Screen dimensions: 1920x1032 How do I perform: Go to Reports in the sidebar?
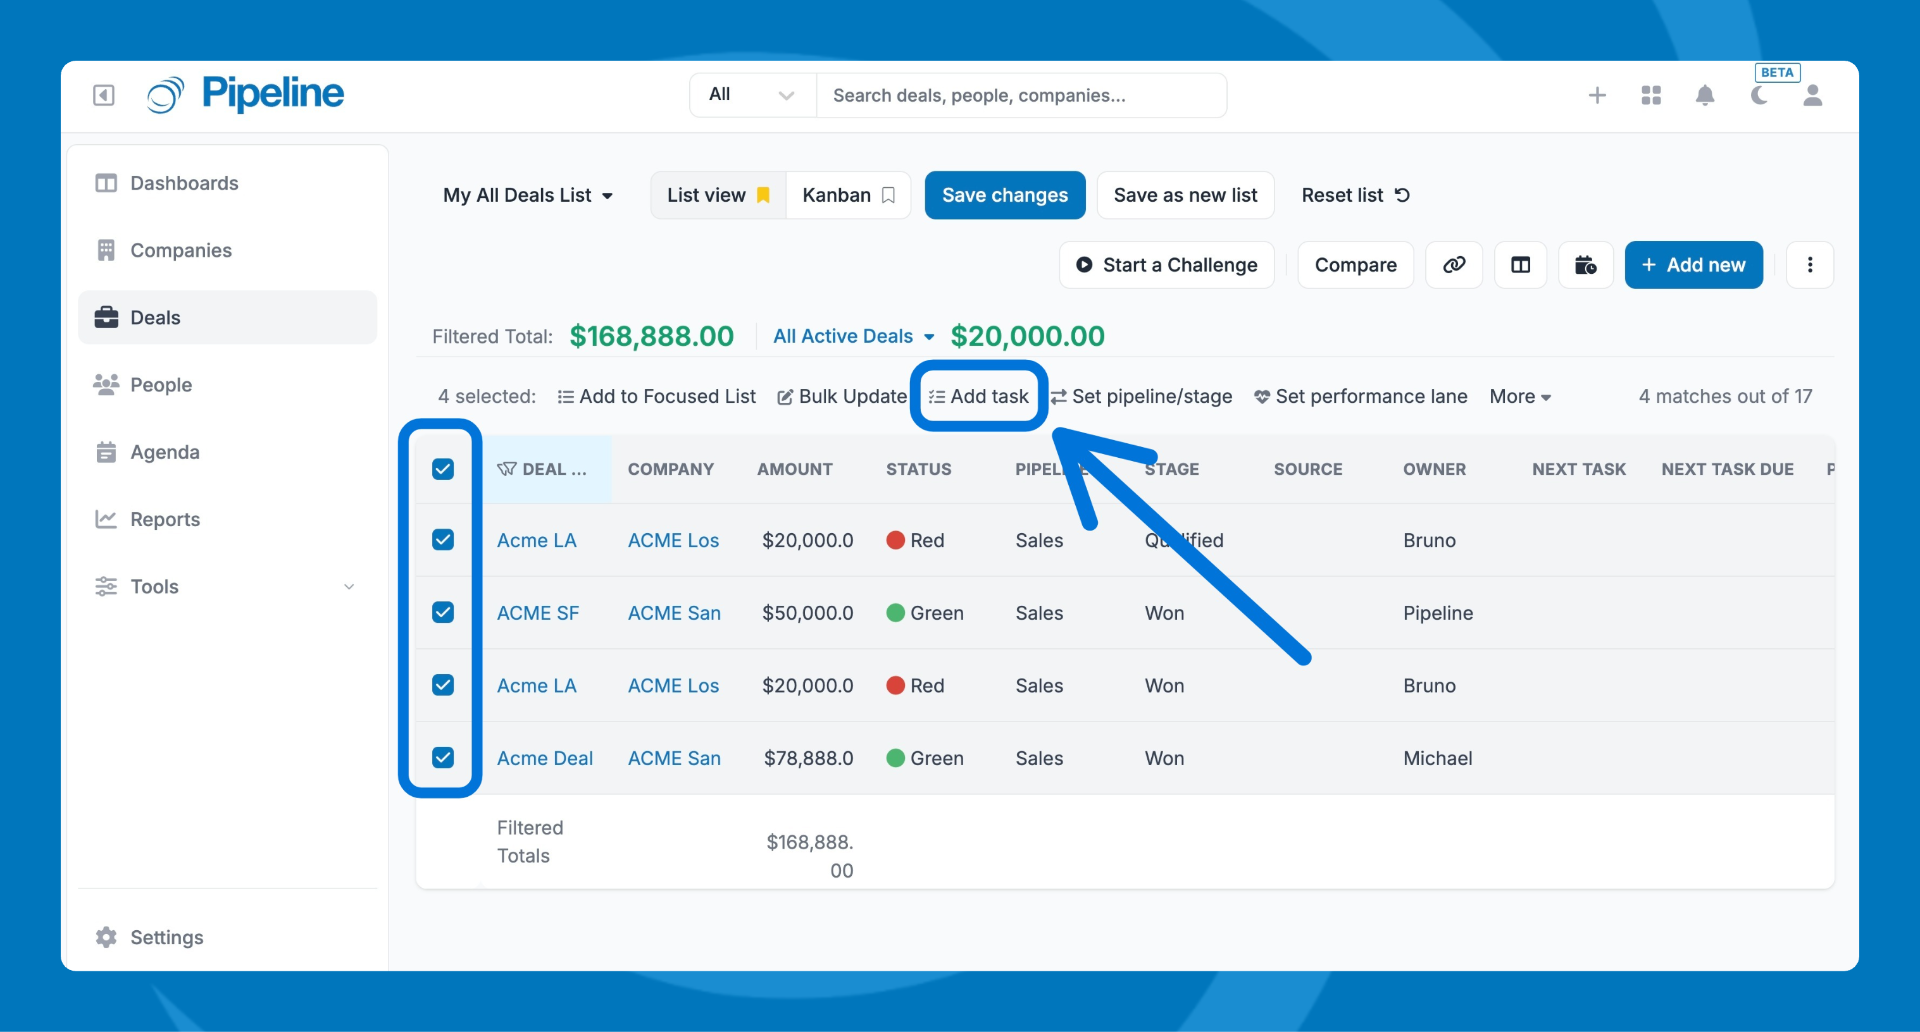pos(165,519)
